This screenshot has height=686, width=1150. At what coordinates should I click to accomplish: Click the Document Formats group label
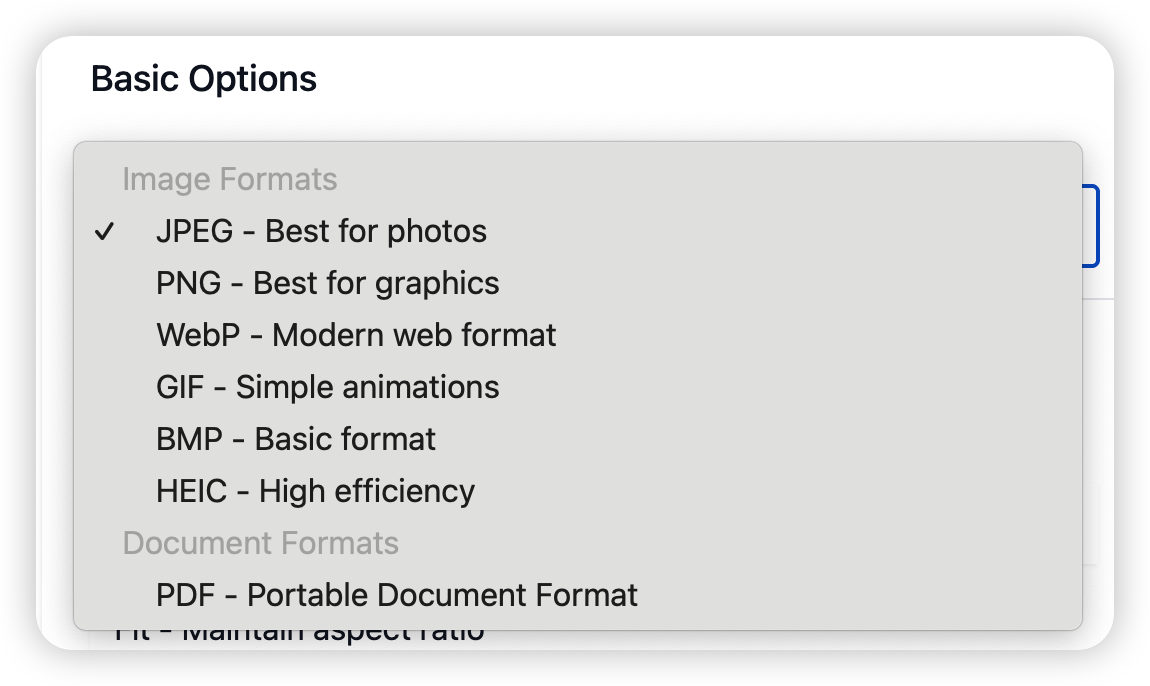pyautogui.click(x=260, y=543)
